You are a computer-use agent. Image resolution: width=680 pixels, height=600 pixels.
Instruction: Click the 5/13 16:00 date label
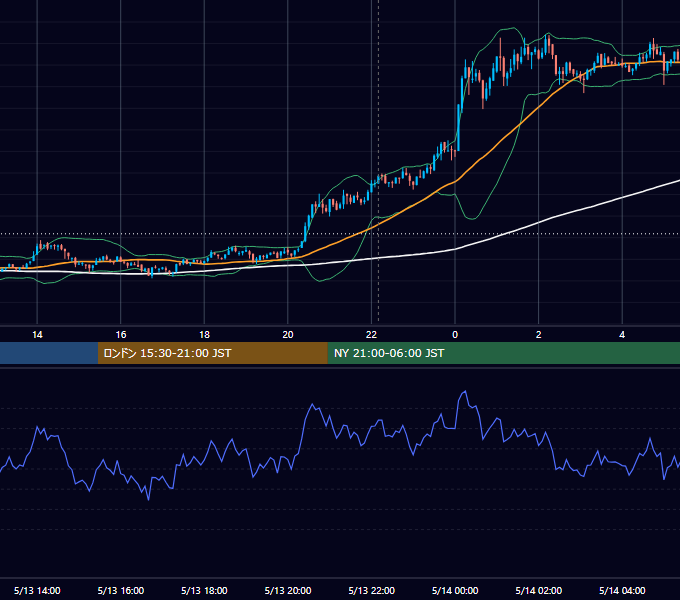click(x=121, y=590)
